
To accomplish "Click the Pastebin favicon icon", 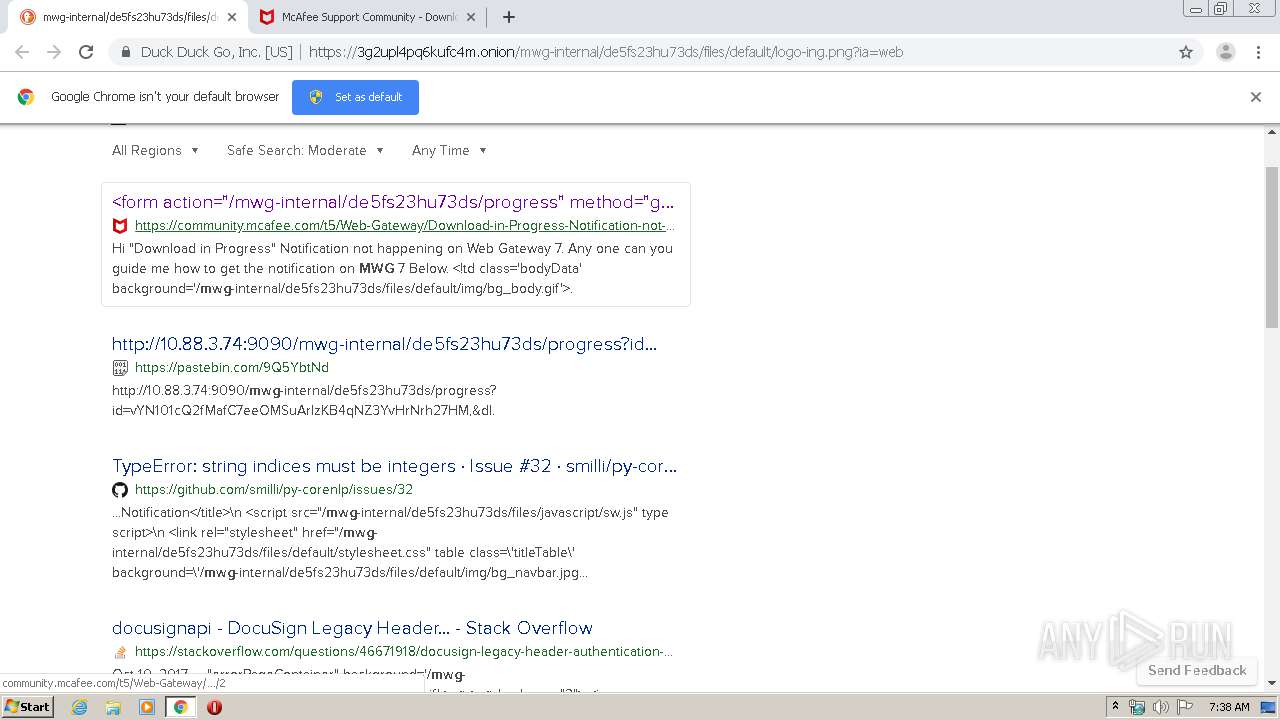I will click(120, 368).
